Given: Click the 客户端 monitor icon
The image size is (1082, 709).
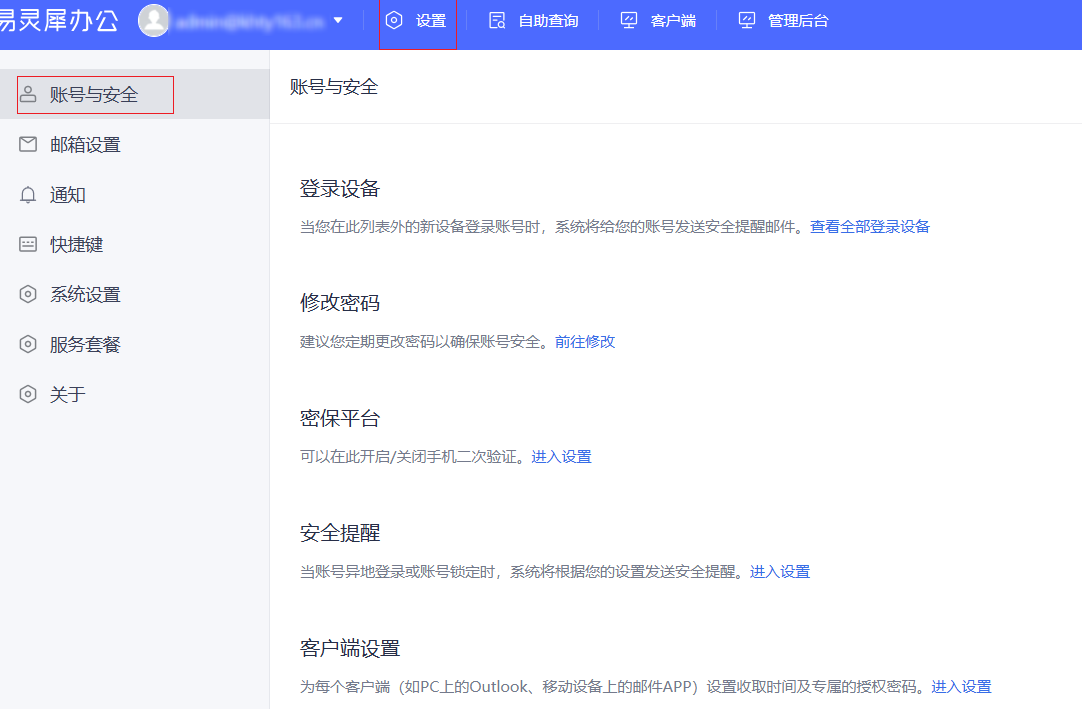Looking at the screenshot, I should click(629, 21).
